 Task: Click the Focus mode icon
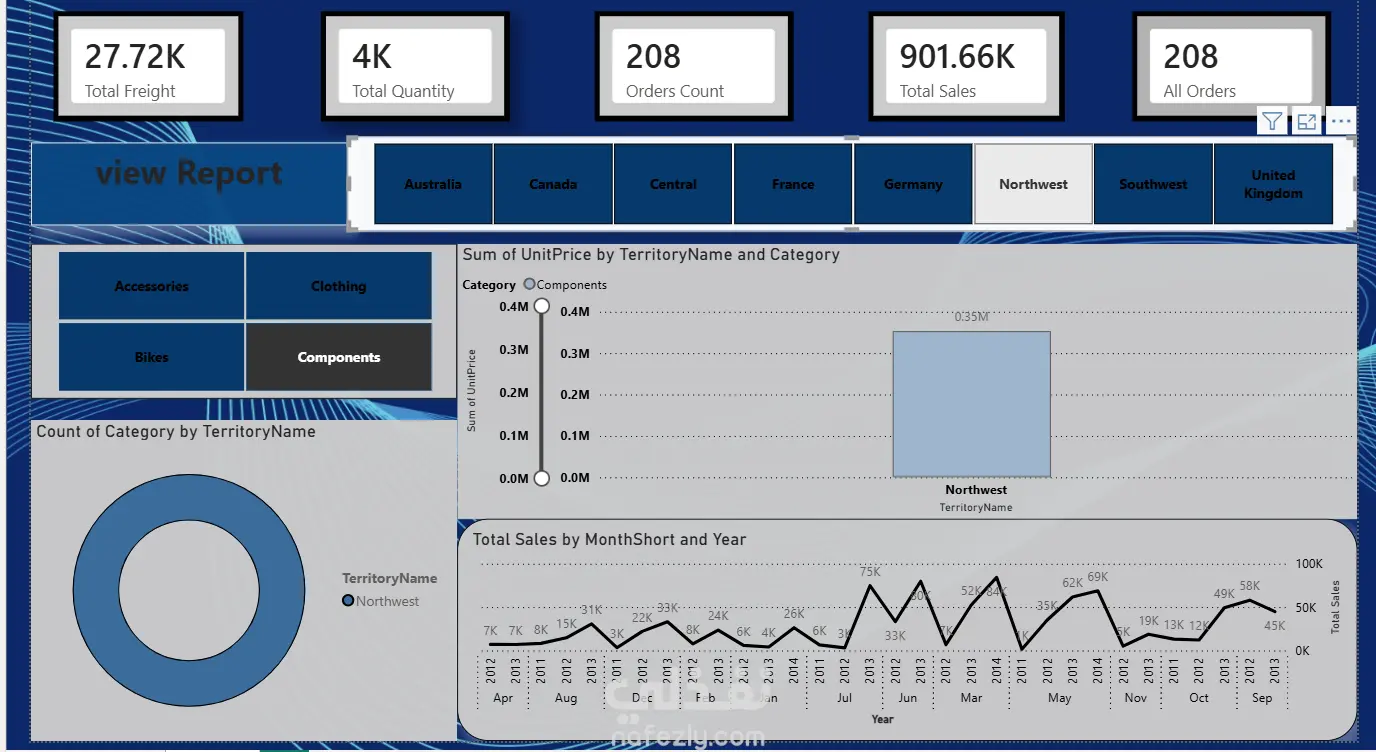[x=1306, y=121]
